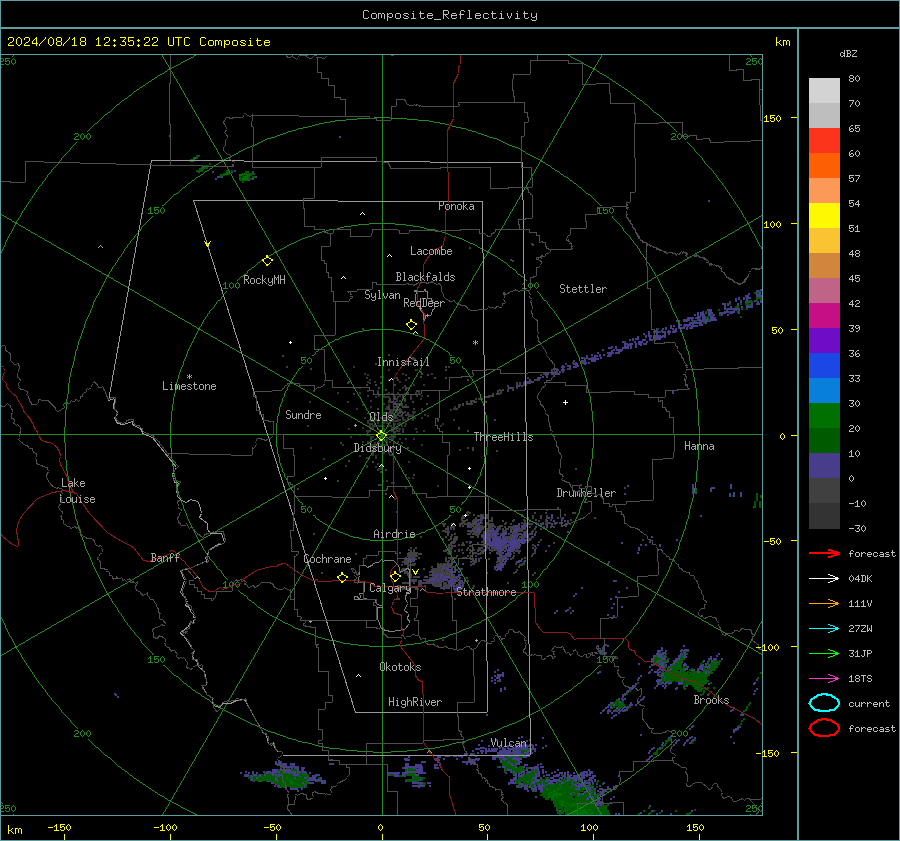Image resolution: width=900 pixels, height=841 pixels.
Task: Click the 20 dBZ green color swatch
Action: point(824,415)
